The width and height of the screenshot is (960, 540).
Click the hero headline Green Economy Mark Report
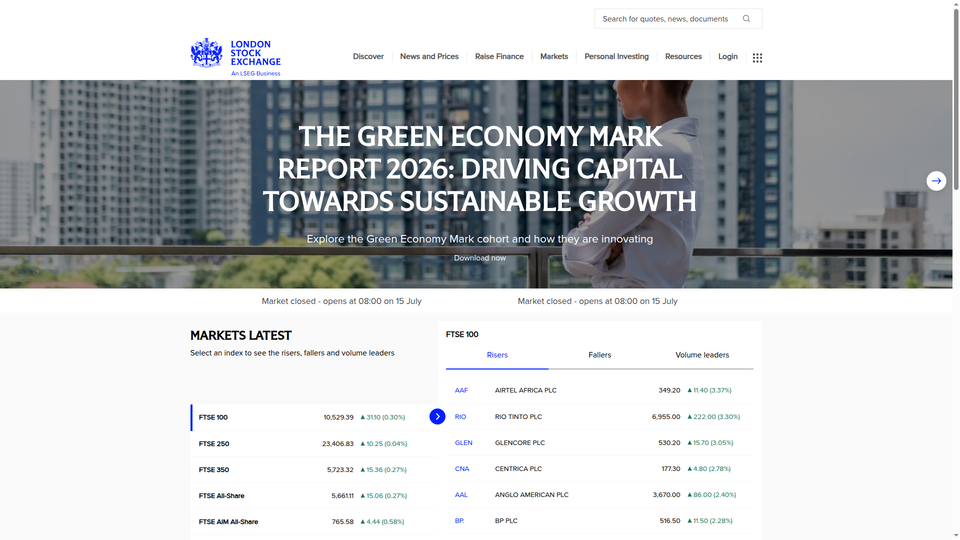(x=480, y=169)
